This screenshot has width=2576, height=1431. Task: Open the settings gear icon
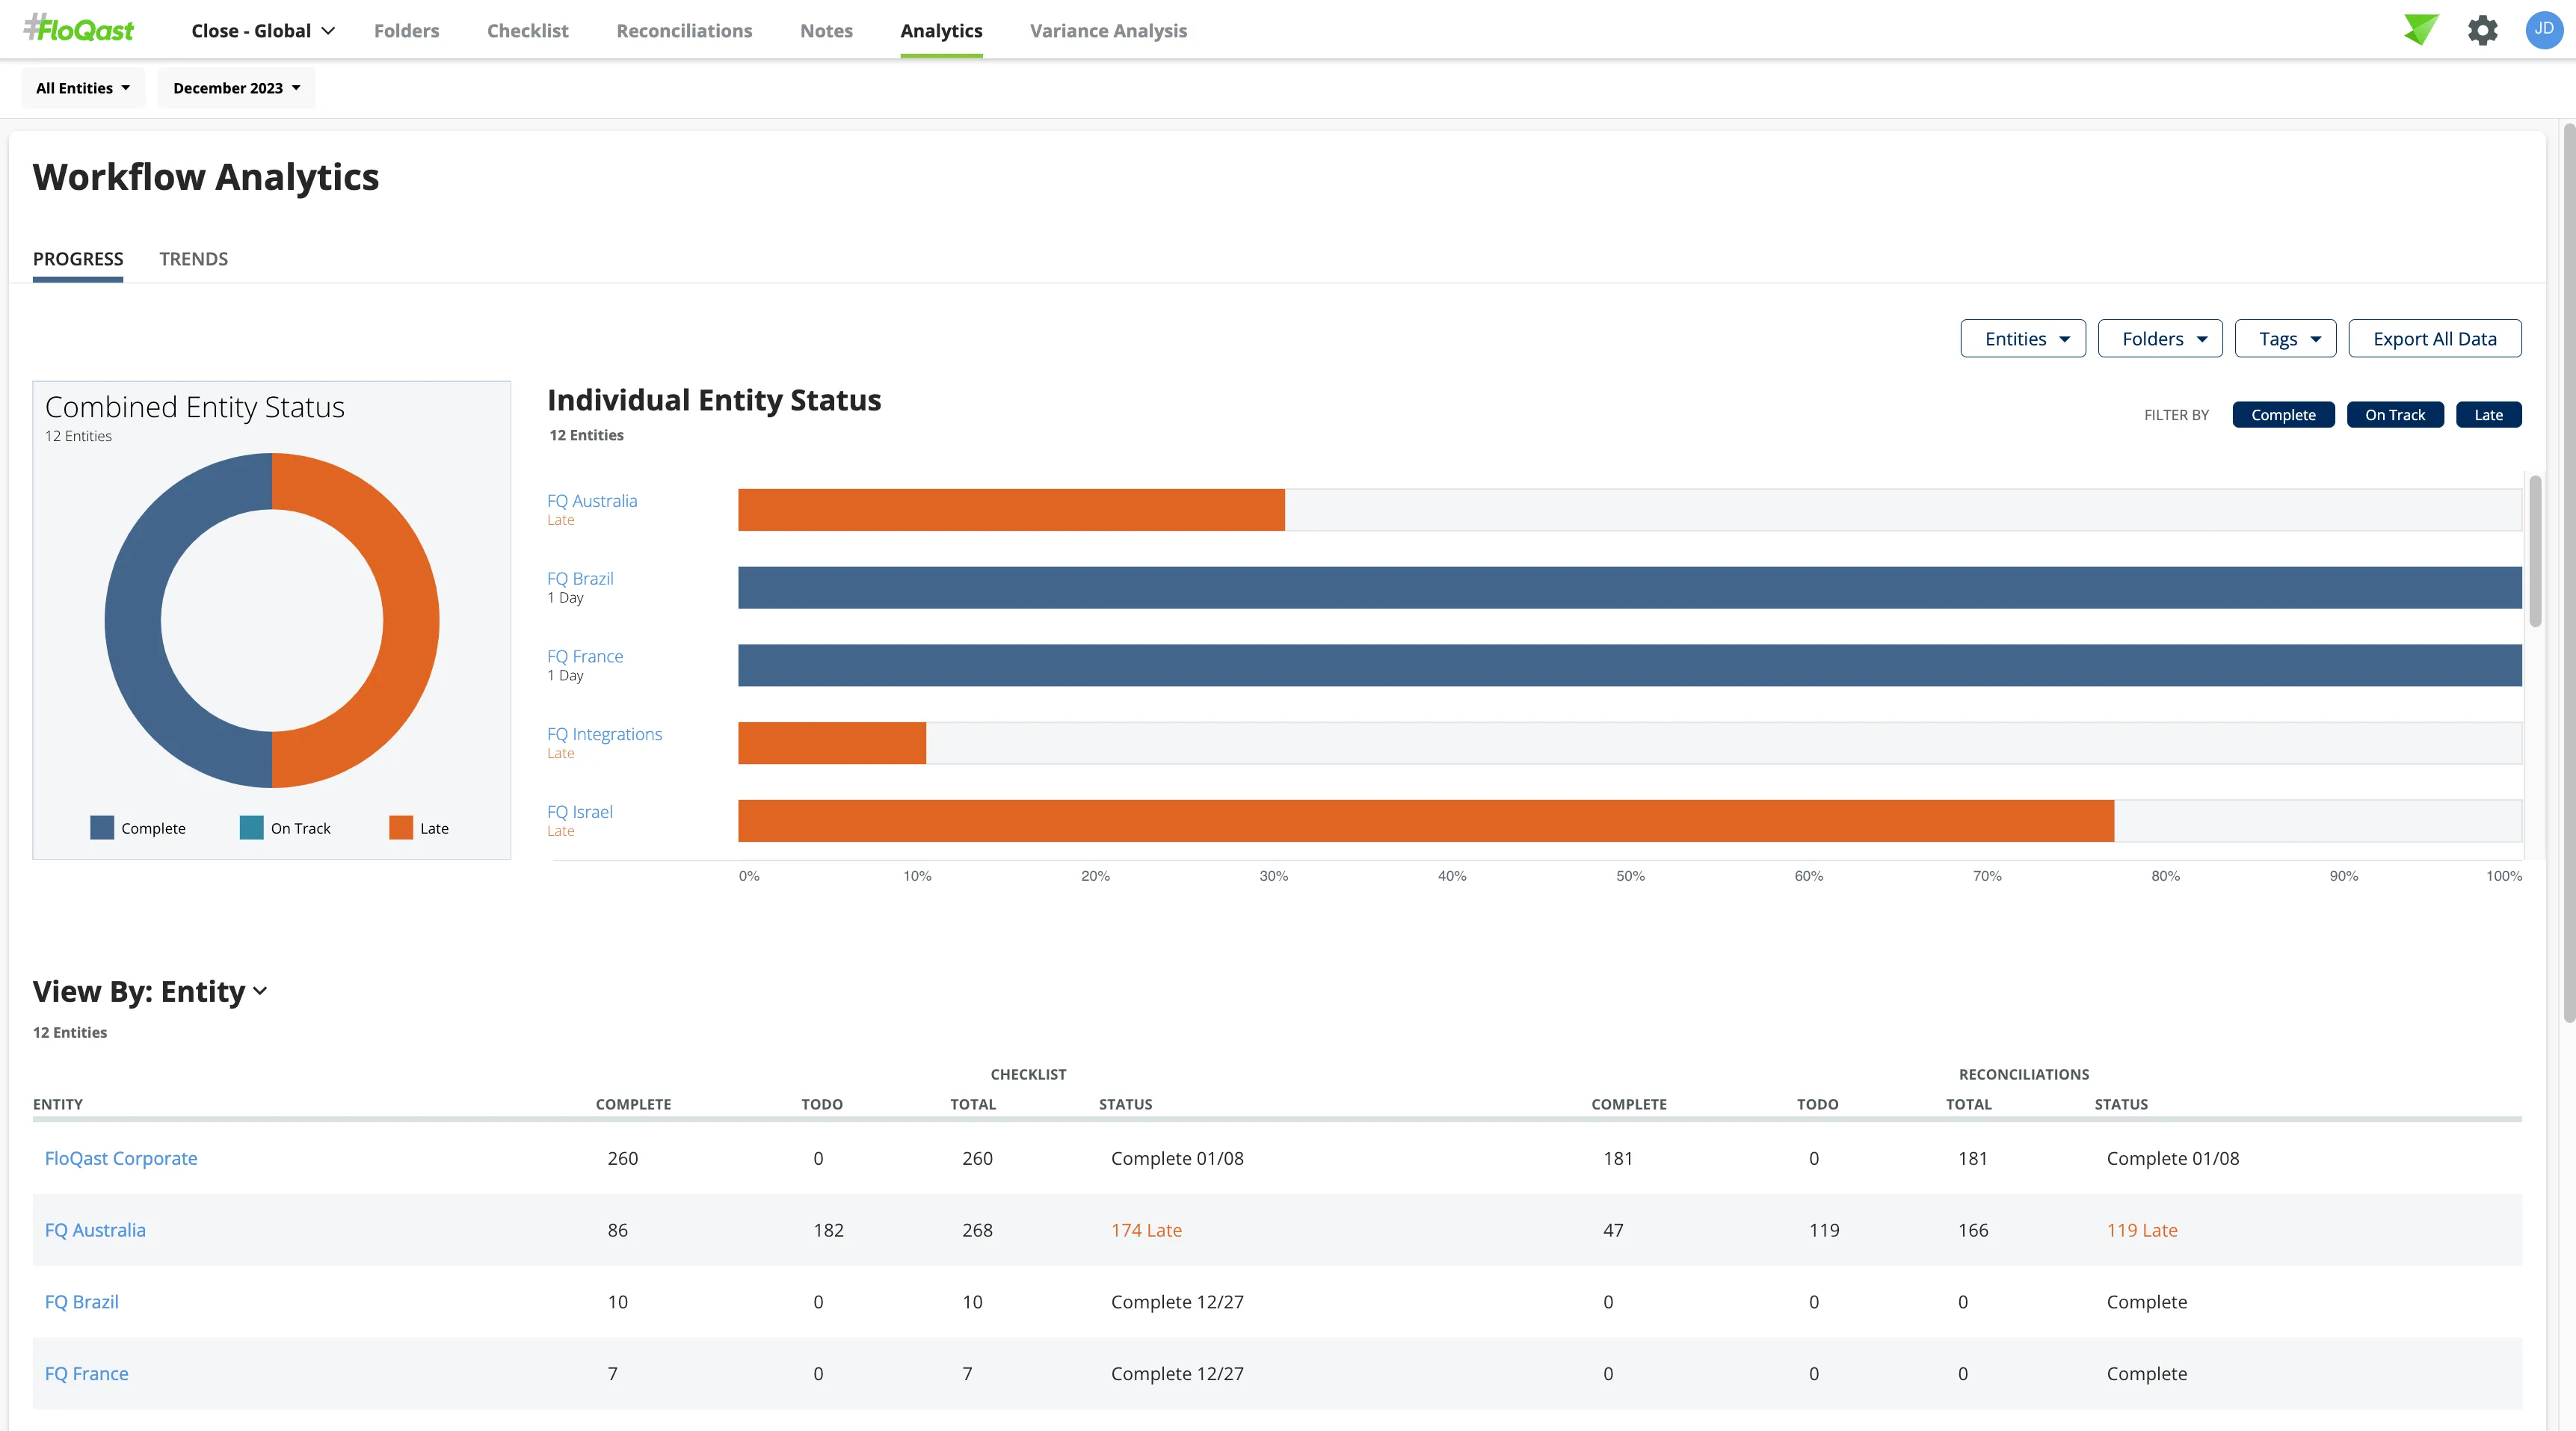click(2483, 30)
